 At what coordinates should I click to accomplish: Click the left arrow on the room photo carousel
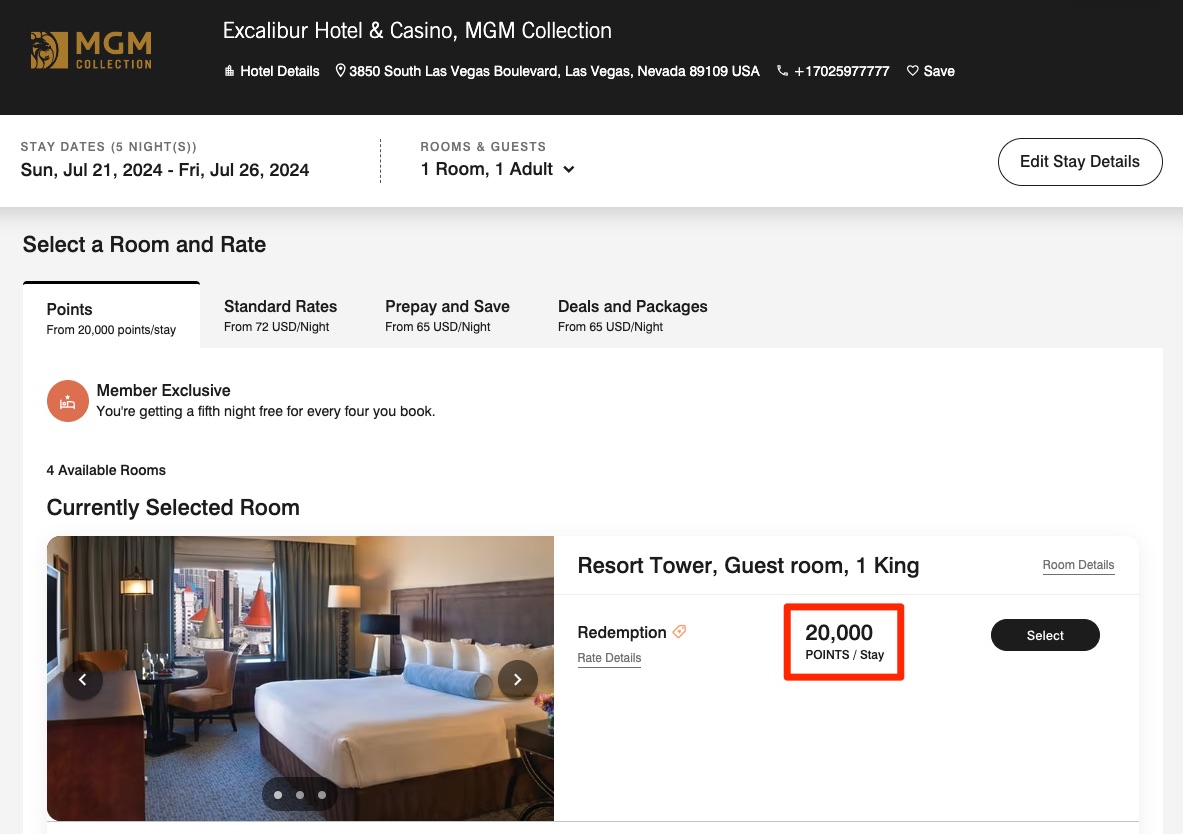click(x=83, y=679)
